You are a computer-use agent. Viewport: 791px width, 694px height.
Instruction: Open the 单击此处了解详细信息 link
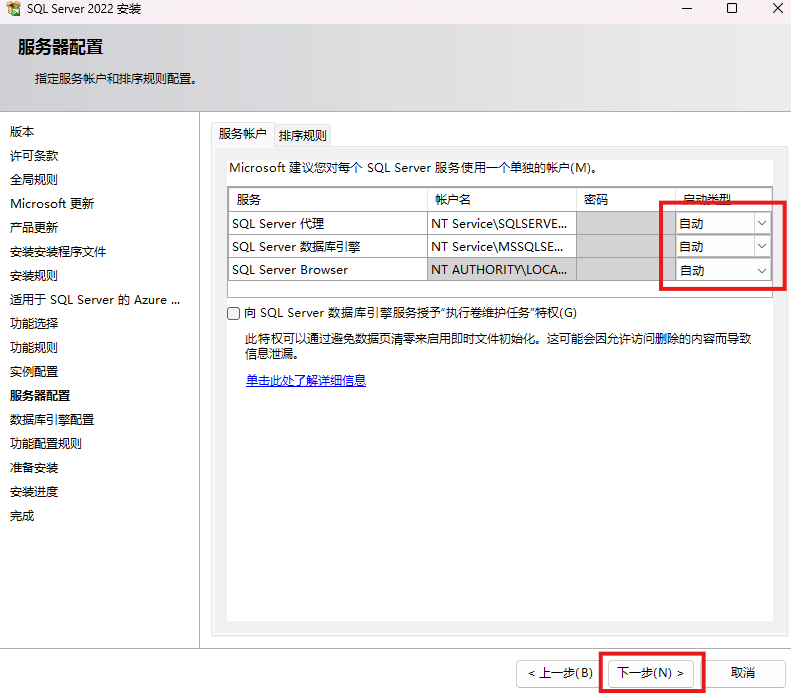[x=306, y=380]
